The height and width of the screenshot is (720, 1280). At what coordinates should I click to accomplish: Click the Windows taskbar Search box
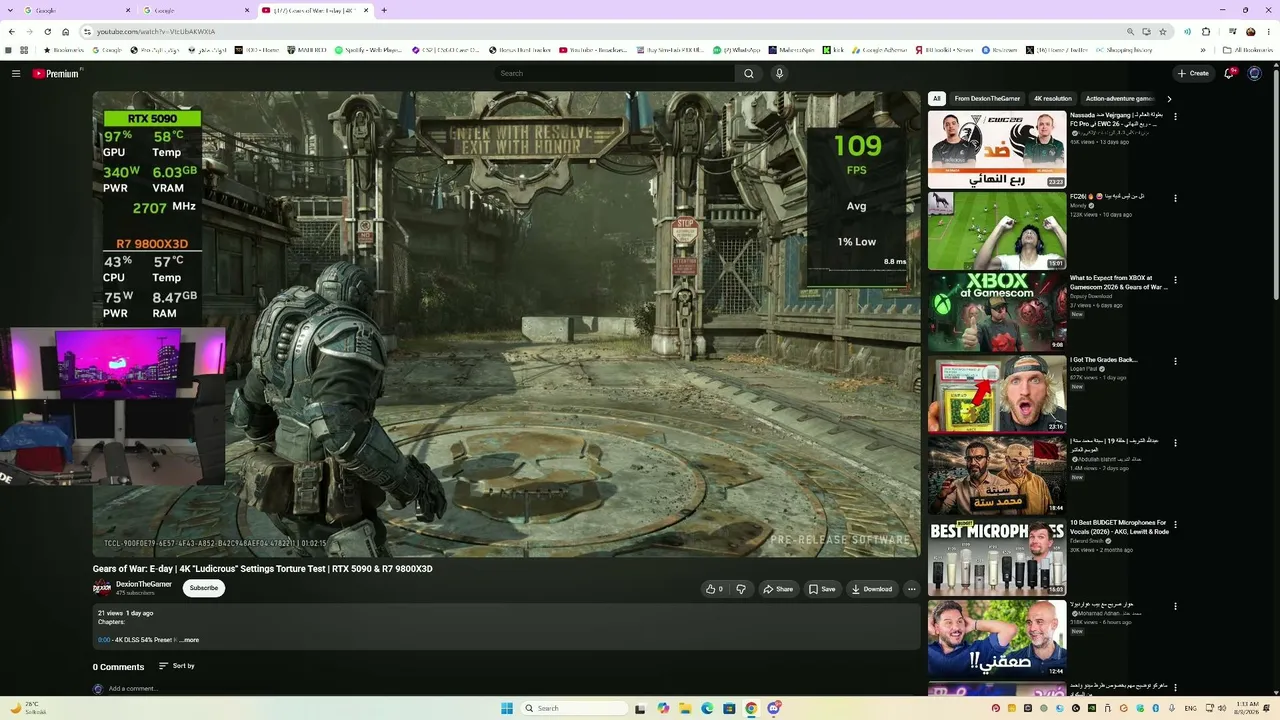pos(572,708)
